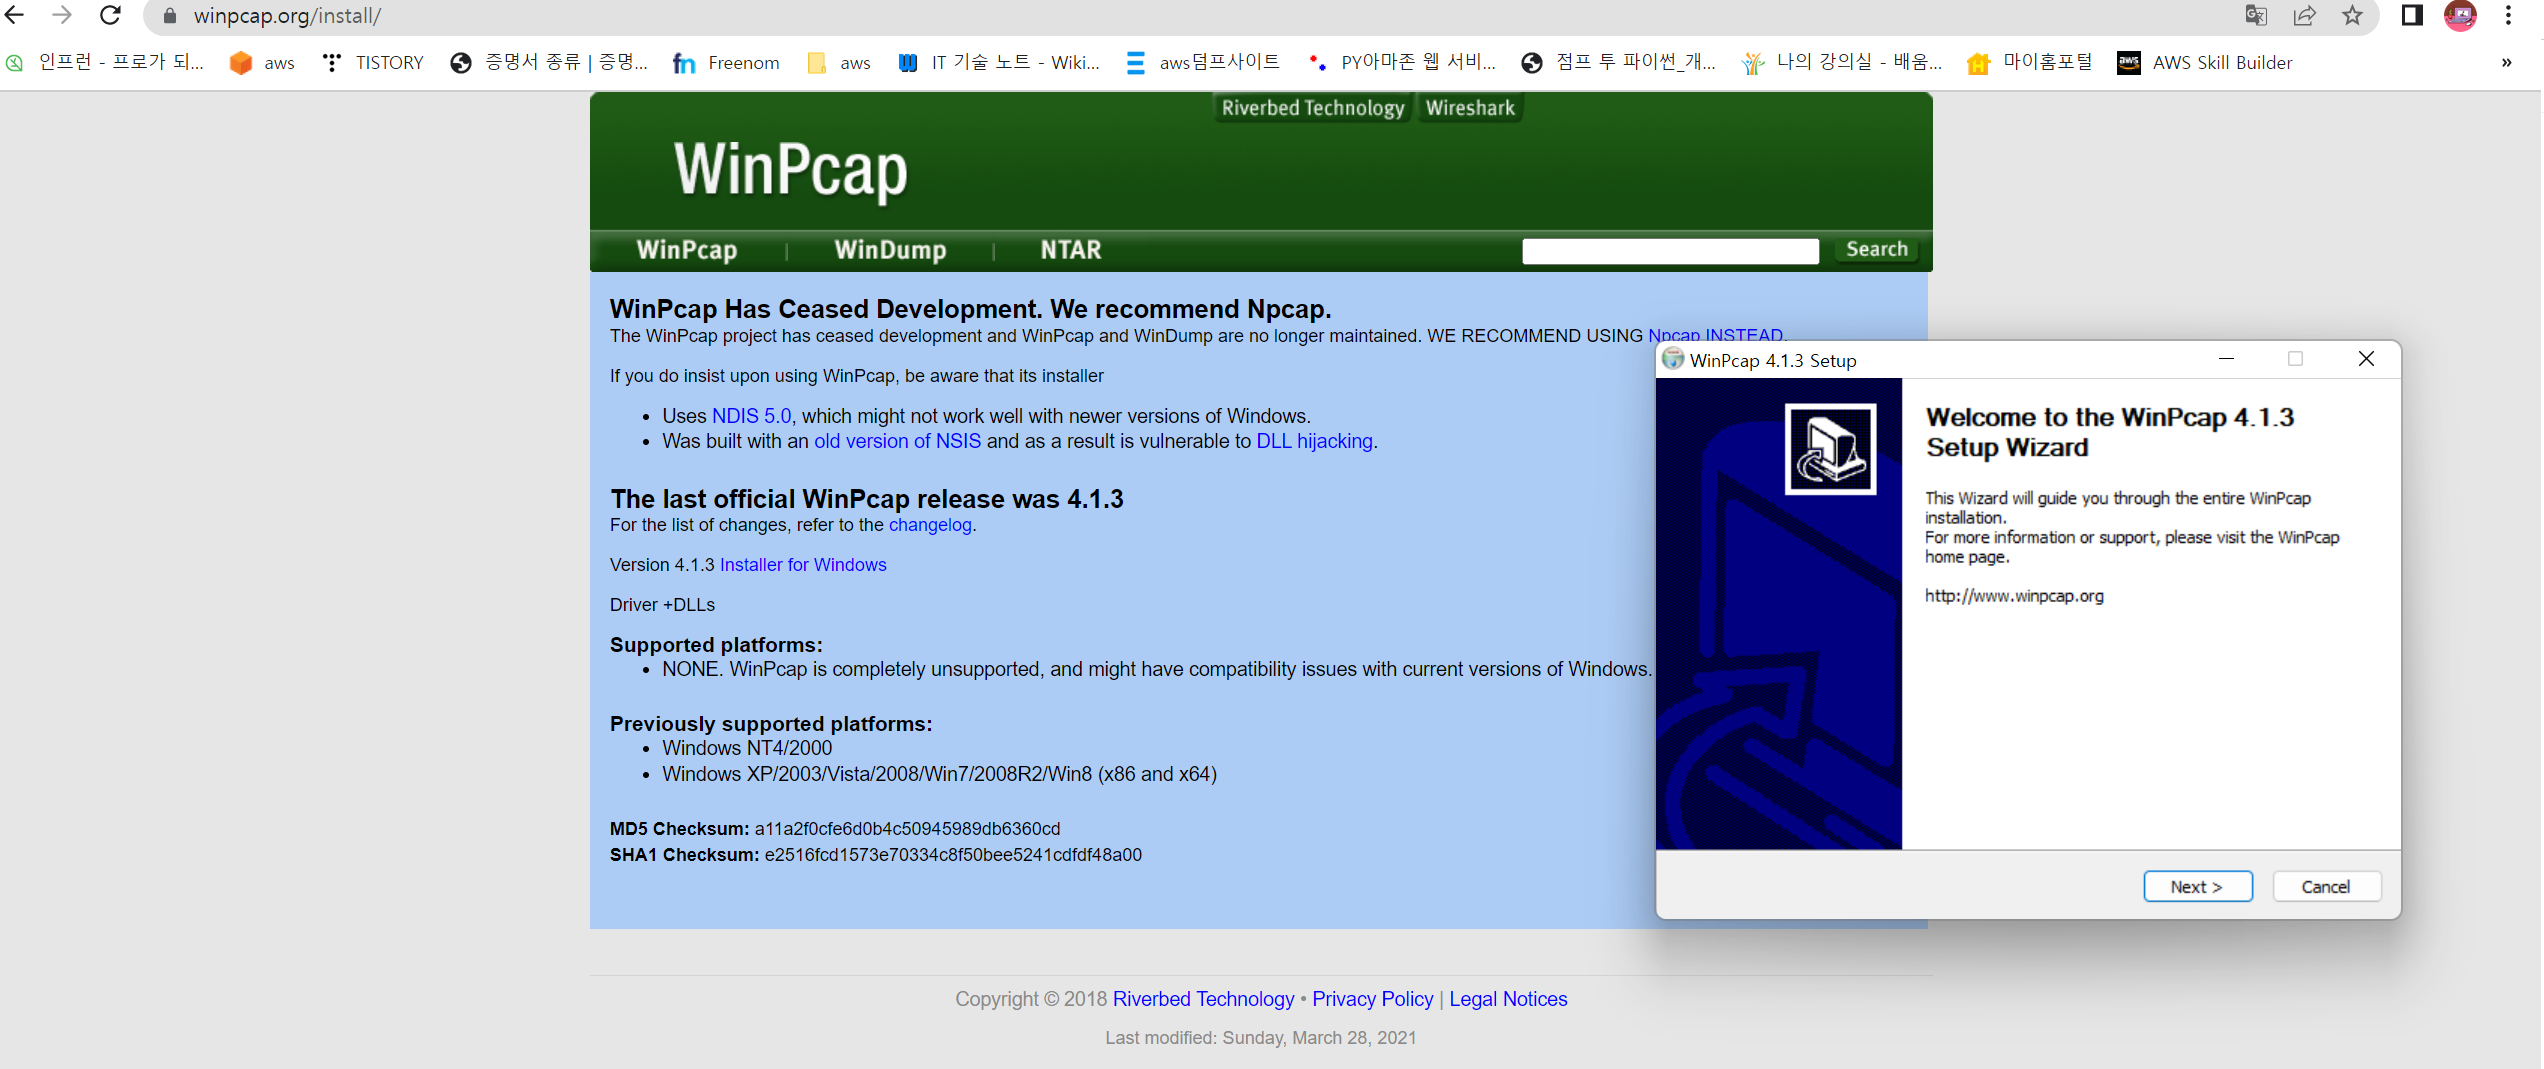Image resolution: width=2544 pixels, height=1069 pixels.
Task: Click the address bar URL
Action: click(287, 16)
